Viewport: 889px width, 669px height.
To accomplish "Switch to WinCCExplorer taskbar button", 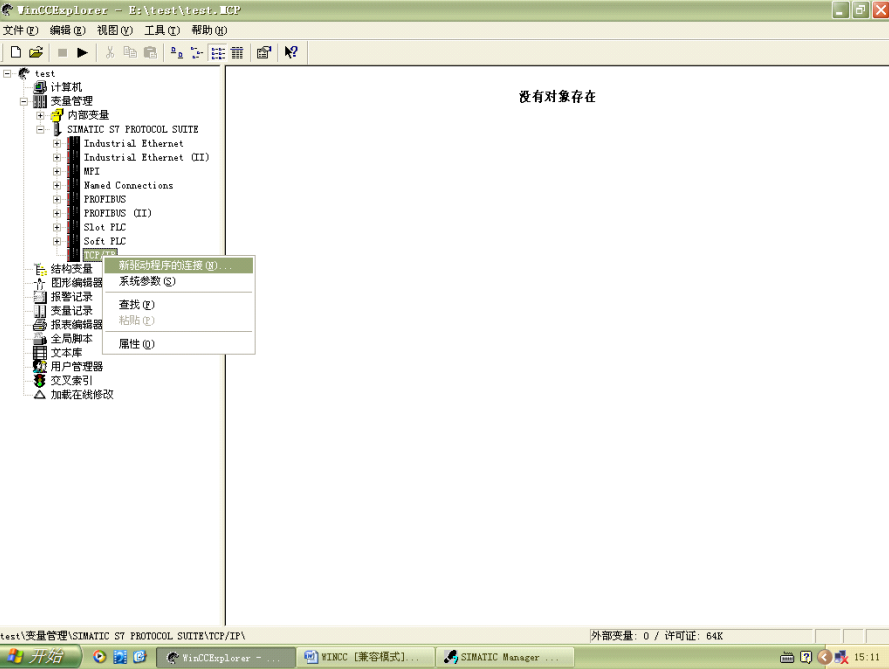I will pos(226,658).
